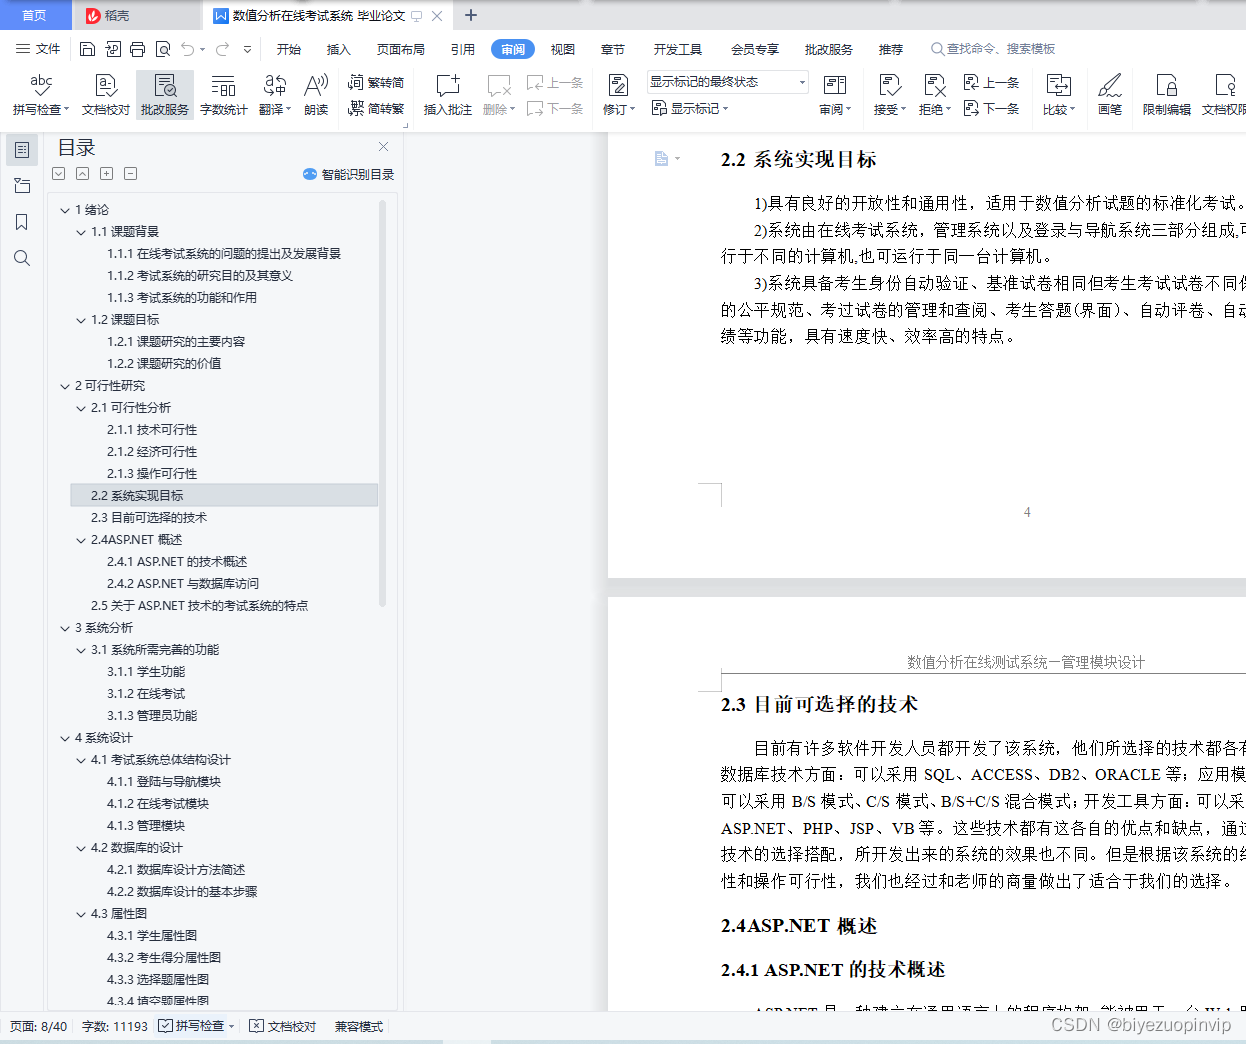Click 插入批注 insert comment
This screenshot has width=1246, height=1044.
pyautogui.click(x=447, y=95)
